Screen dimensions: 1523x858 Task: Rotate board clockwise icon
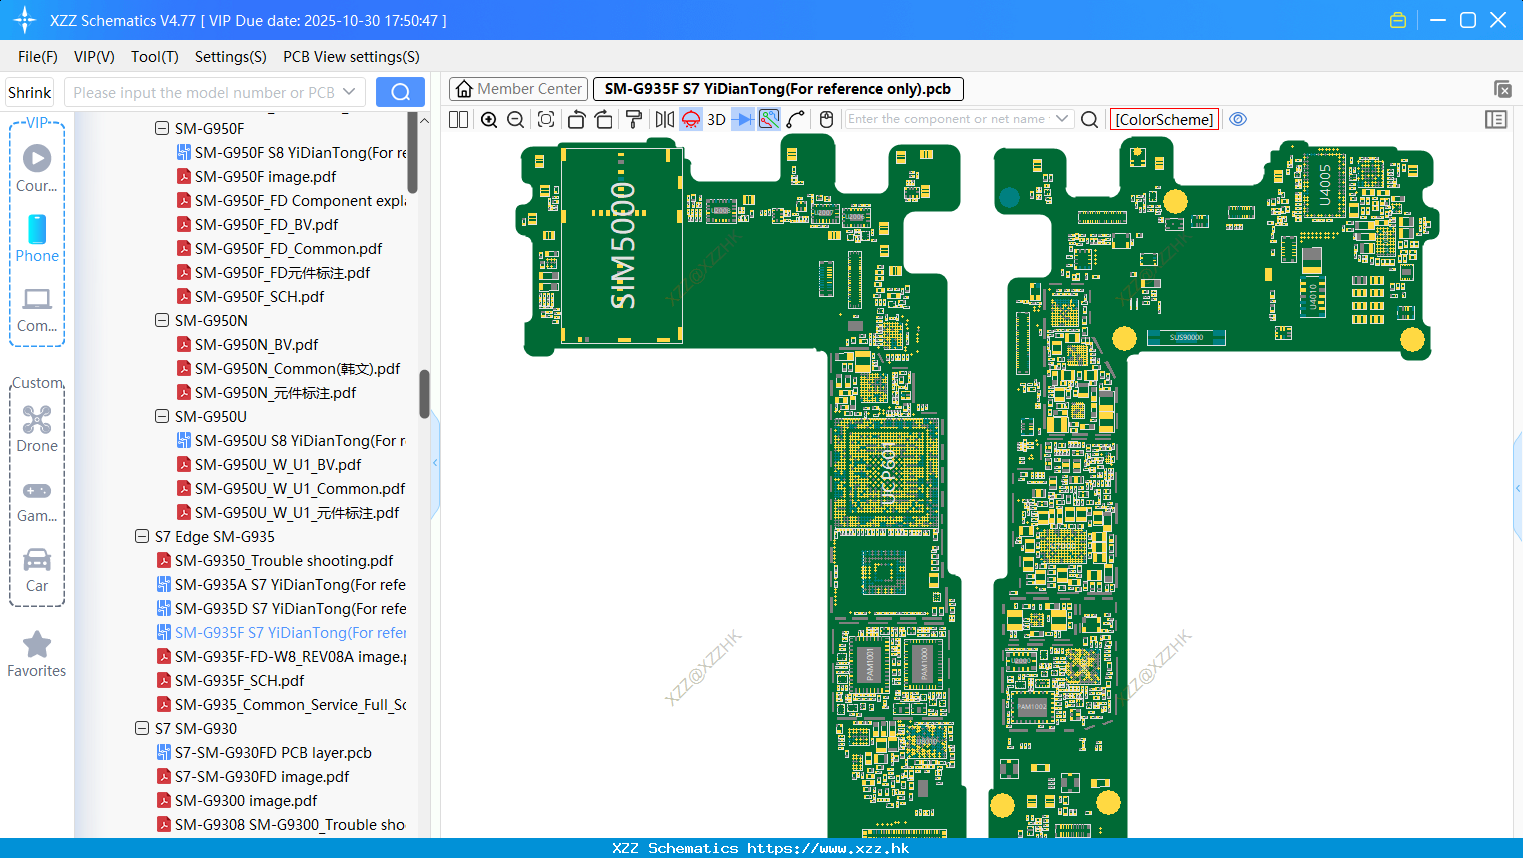604,119
